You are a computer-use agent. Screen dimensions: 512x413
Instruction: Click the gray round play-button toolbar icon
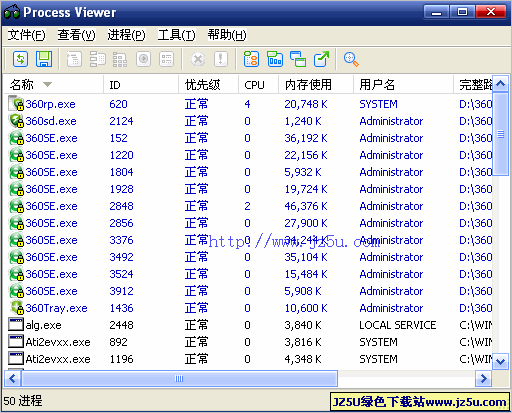(x=143, y=59)
